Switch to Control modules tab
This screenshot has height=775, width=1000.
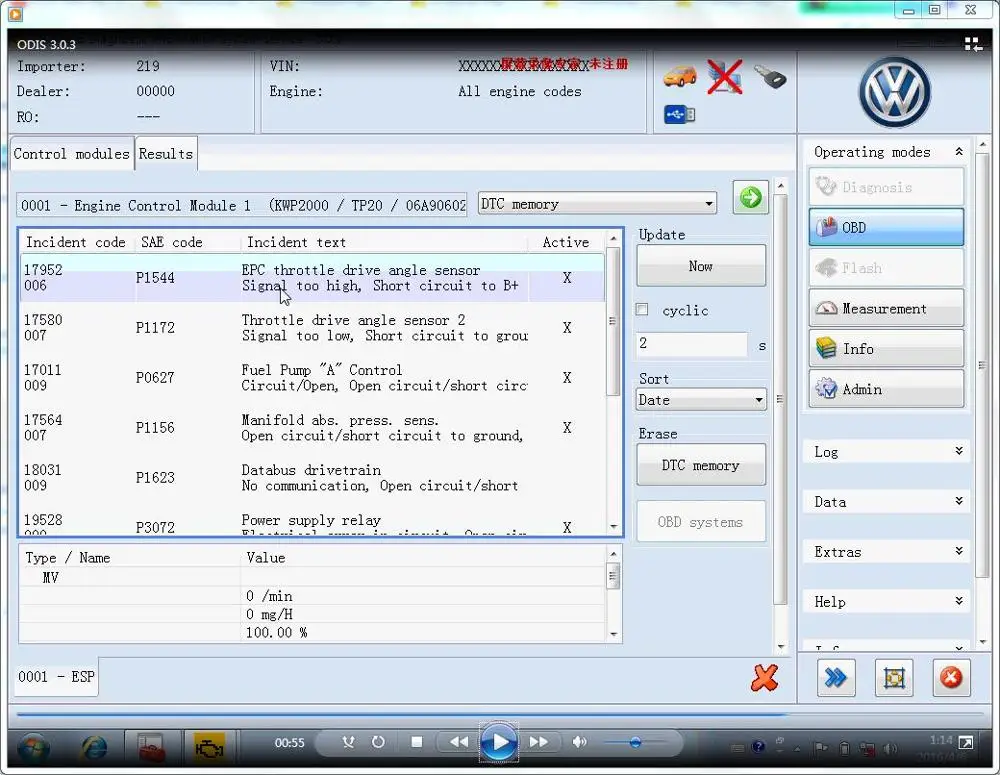click(71, 154)
